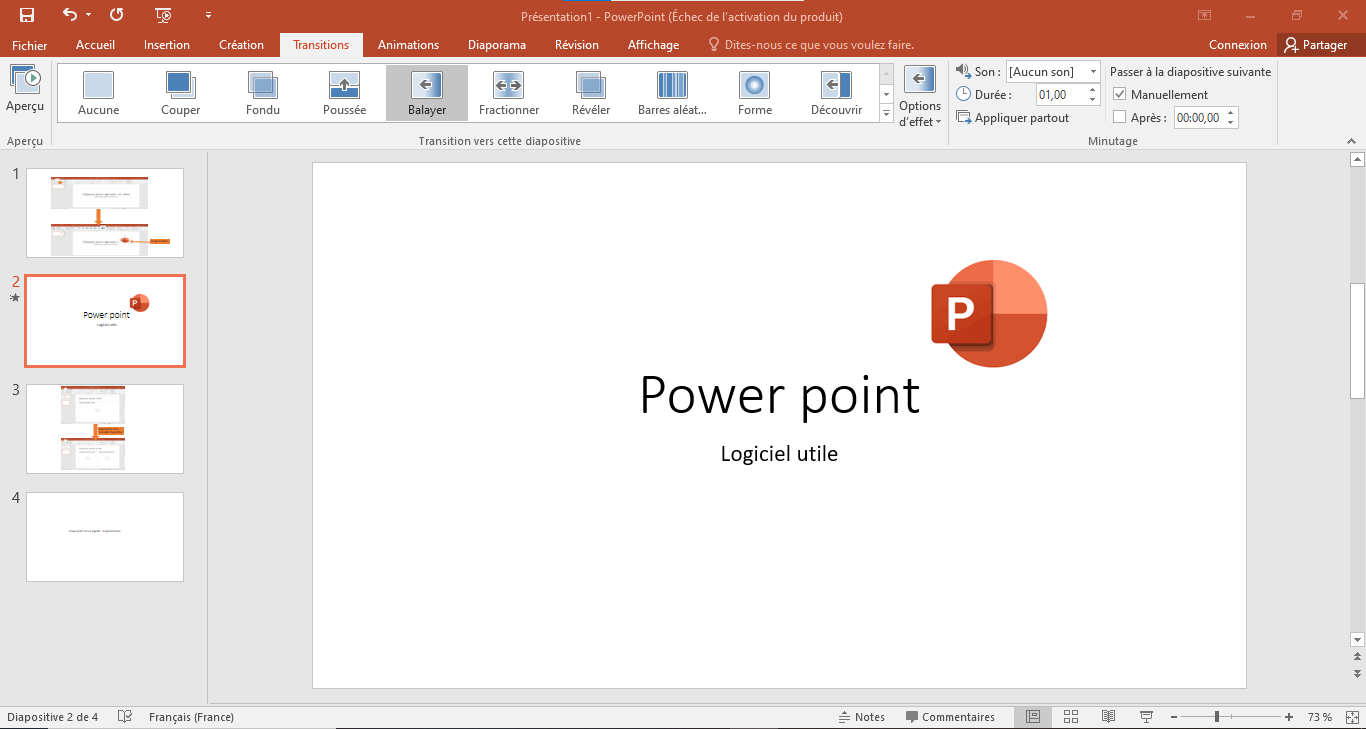Click the zoom slider handle
1366x729 pixels.
pyautogui.click(x=1217, y=717)
